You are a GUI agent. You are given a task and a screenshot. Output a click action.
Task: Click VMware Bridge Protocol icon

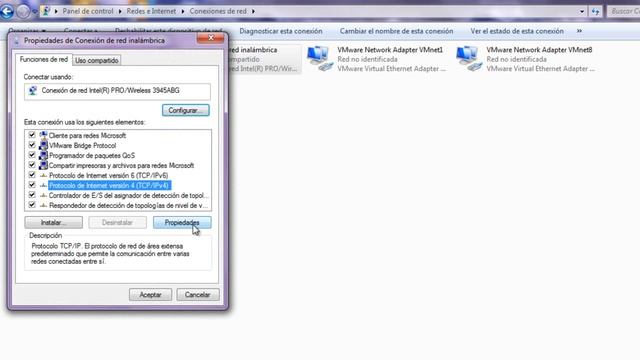click(43, 145)
